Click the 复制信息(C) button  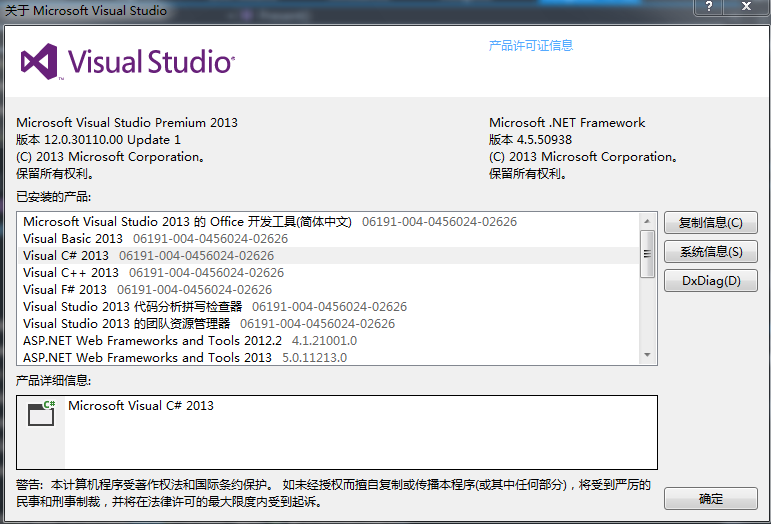pos(711,223)
